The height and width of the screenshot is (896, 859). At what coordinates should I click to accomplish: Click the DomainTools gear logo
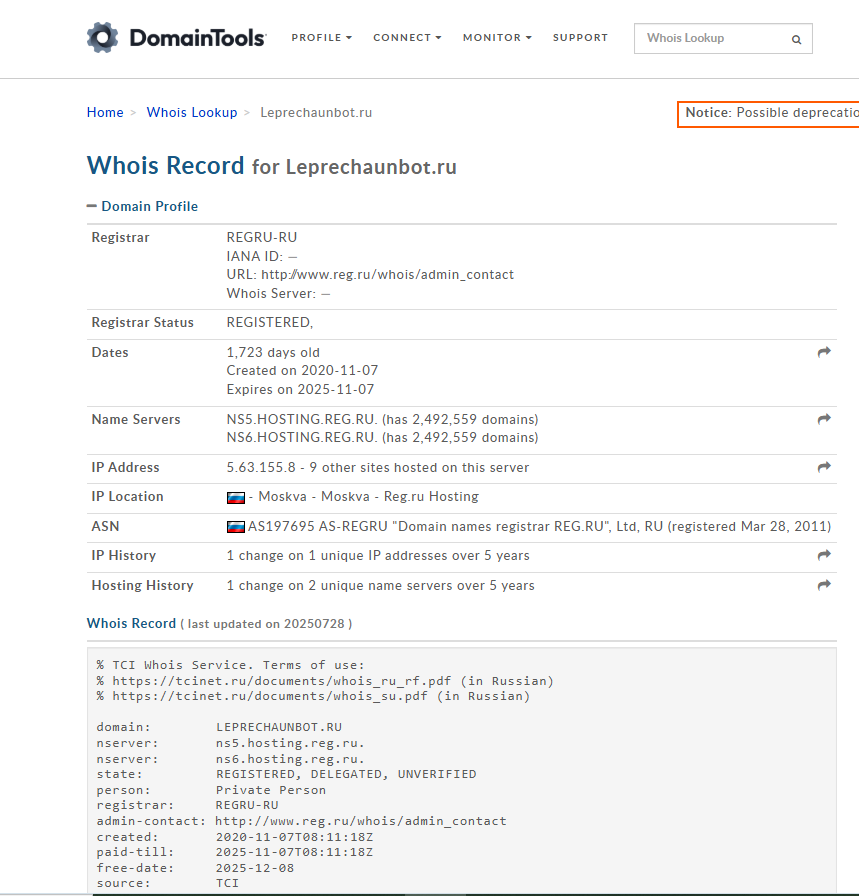pyautogui.click(x=102, y=38)
